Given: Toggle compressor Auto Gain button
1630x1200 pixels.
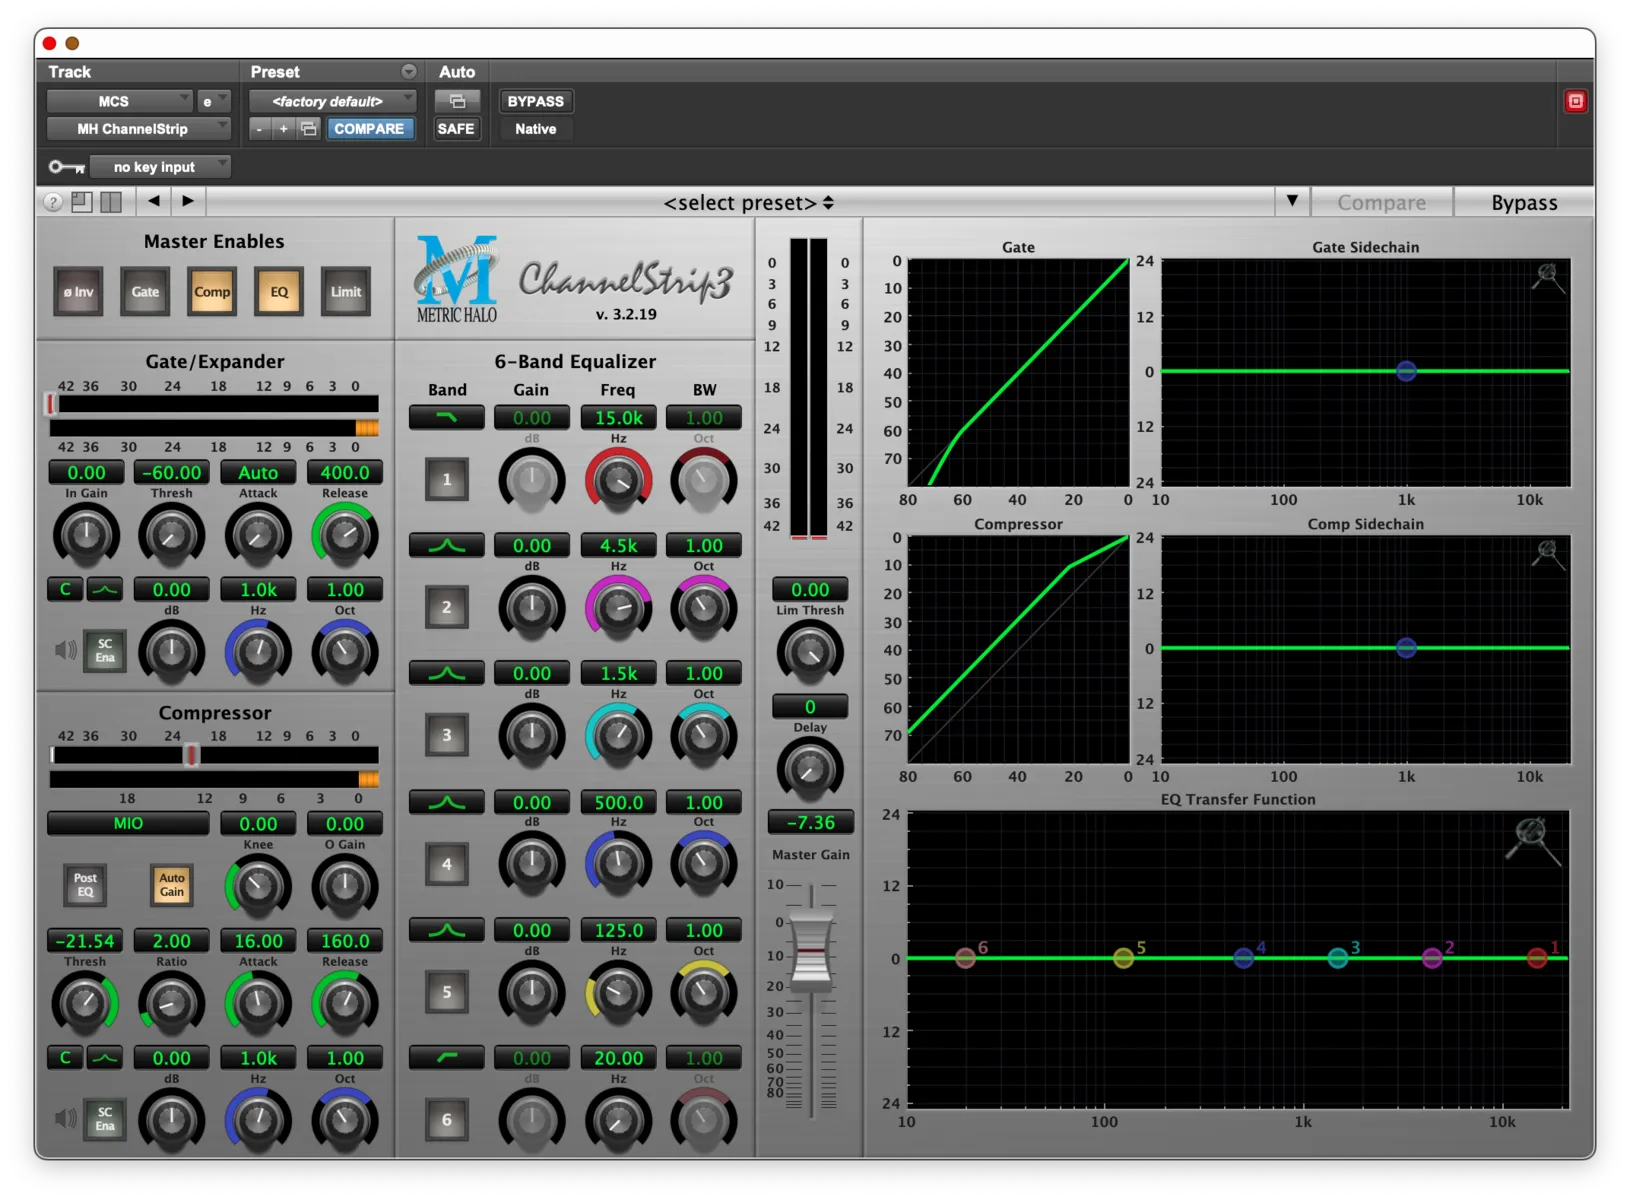Looking at the screenshot, I should tap(172, 885).
